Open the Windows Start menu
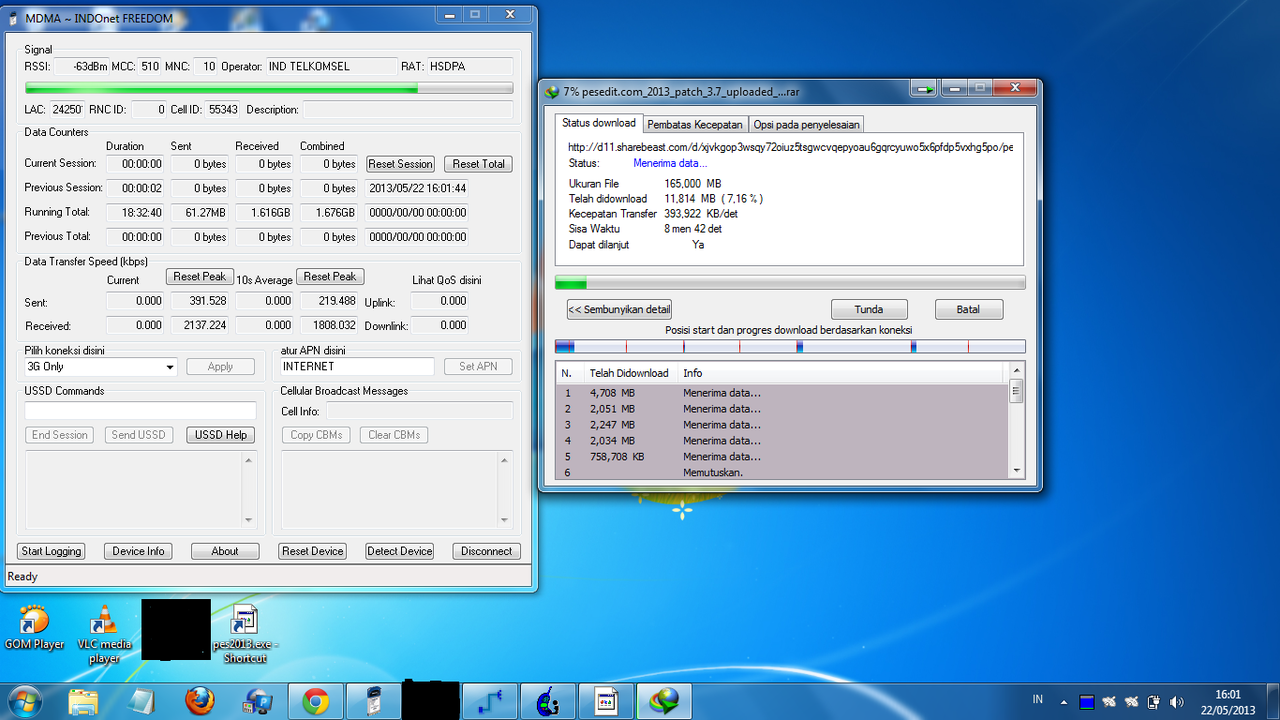The height and width of the screenshot is (720, 1280). click(24, 701)
